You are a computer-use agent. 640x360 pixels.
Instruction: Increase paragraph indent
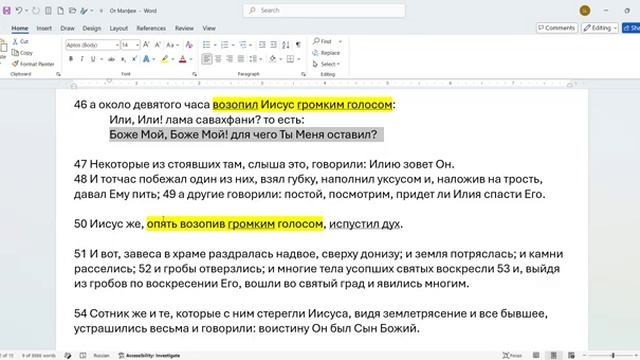pos(273,44)
